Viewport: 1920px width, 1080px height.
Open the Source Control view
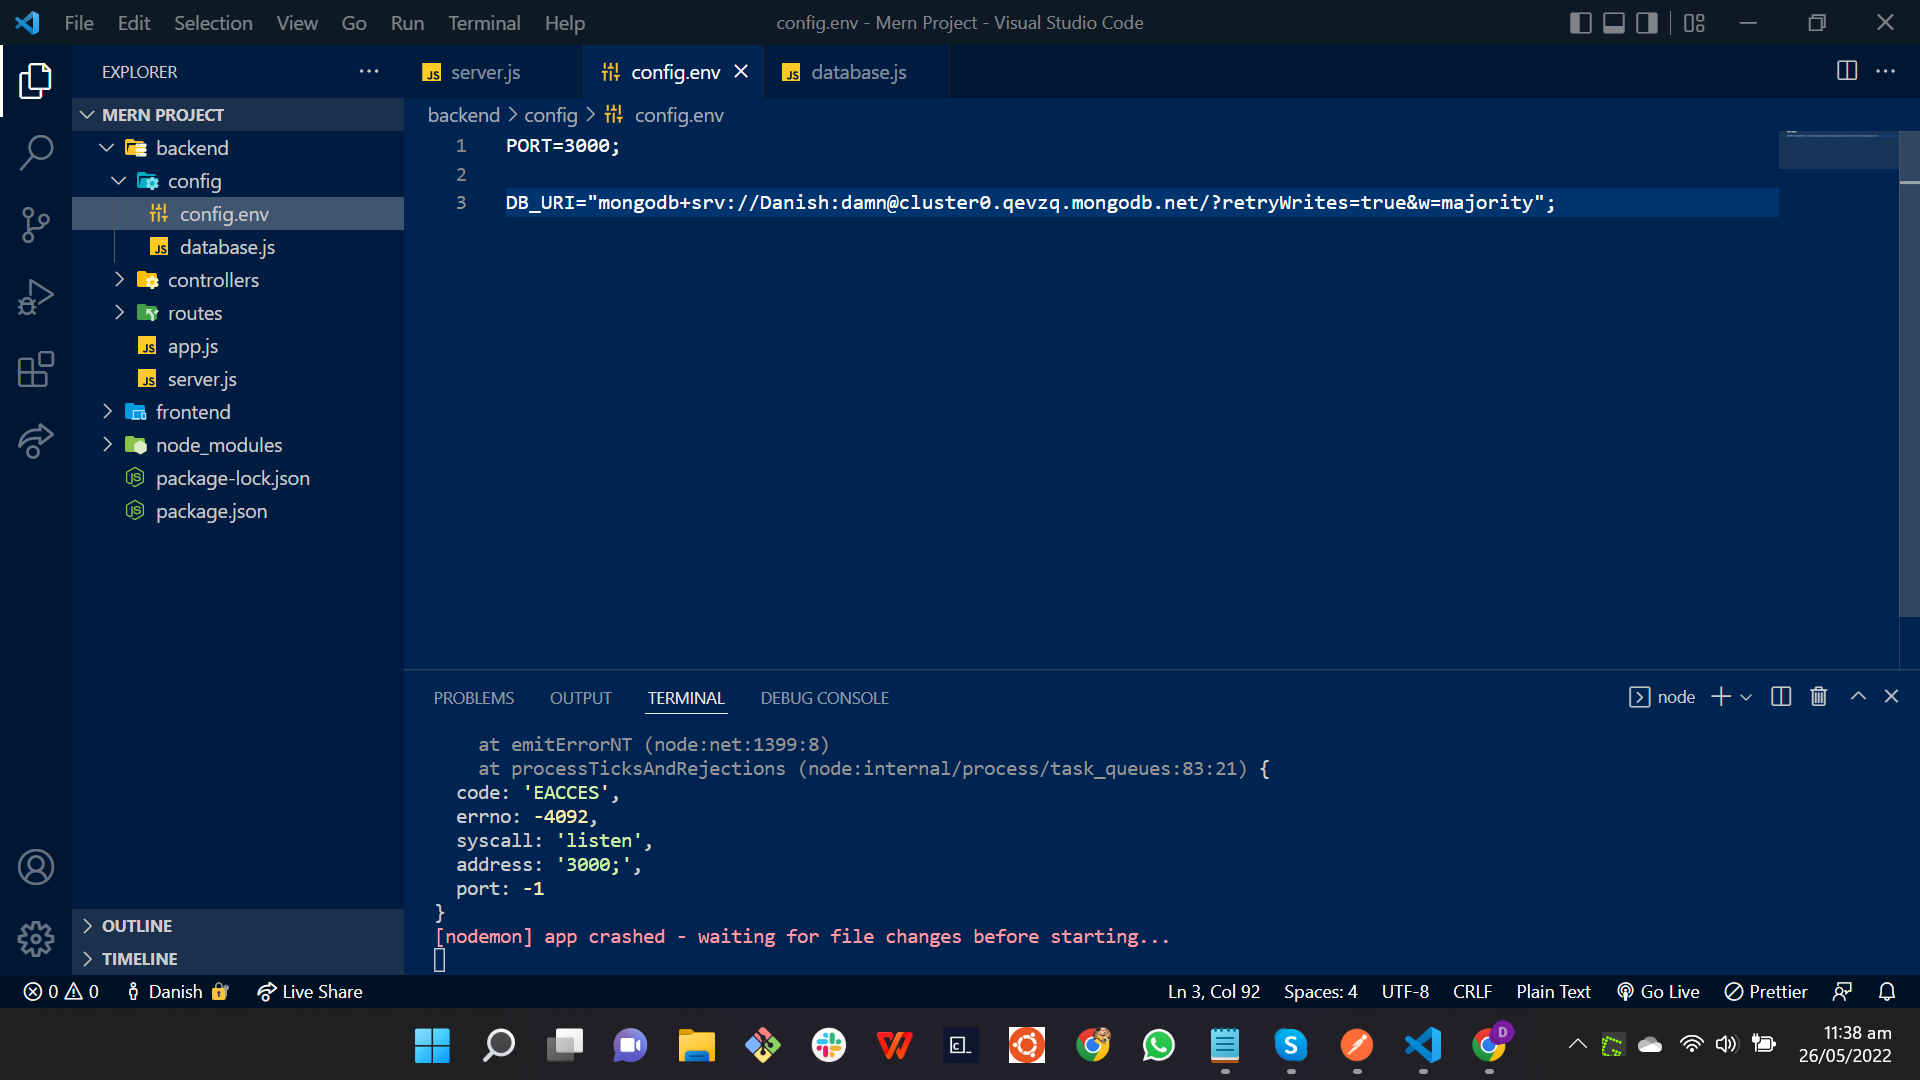coord(36,225)
